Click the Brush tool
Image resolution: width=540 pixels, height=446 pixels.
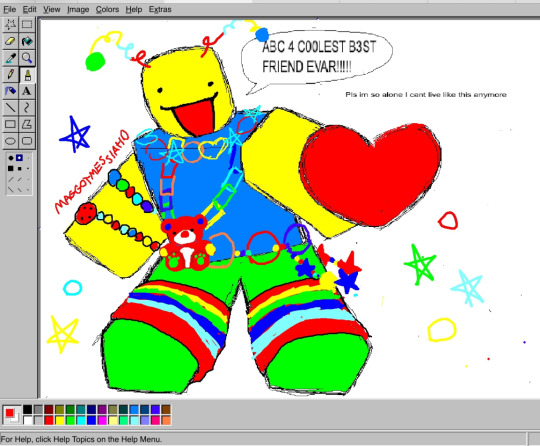click(x=27, y=74)
